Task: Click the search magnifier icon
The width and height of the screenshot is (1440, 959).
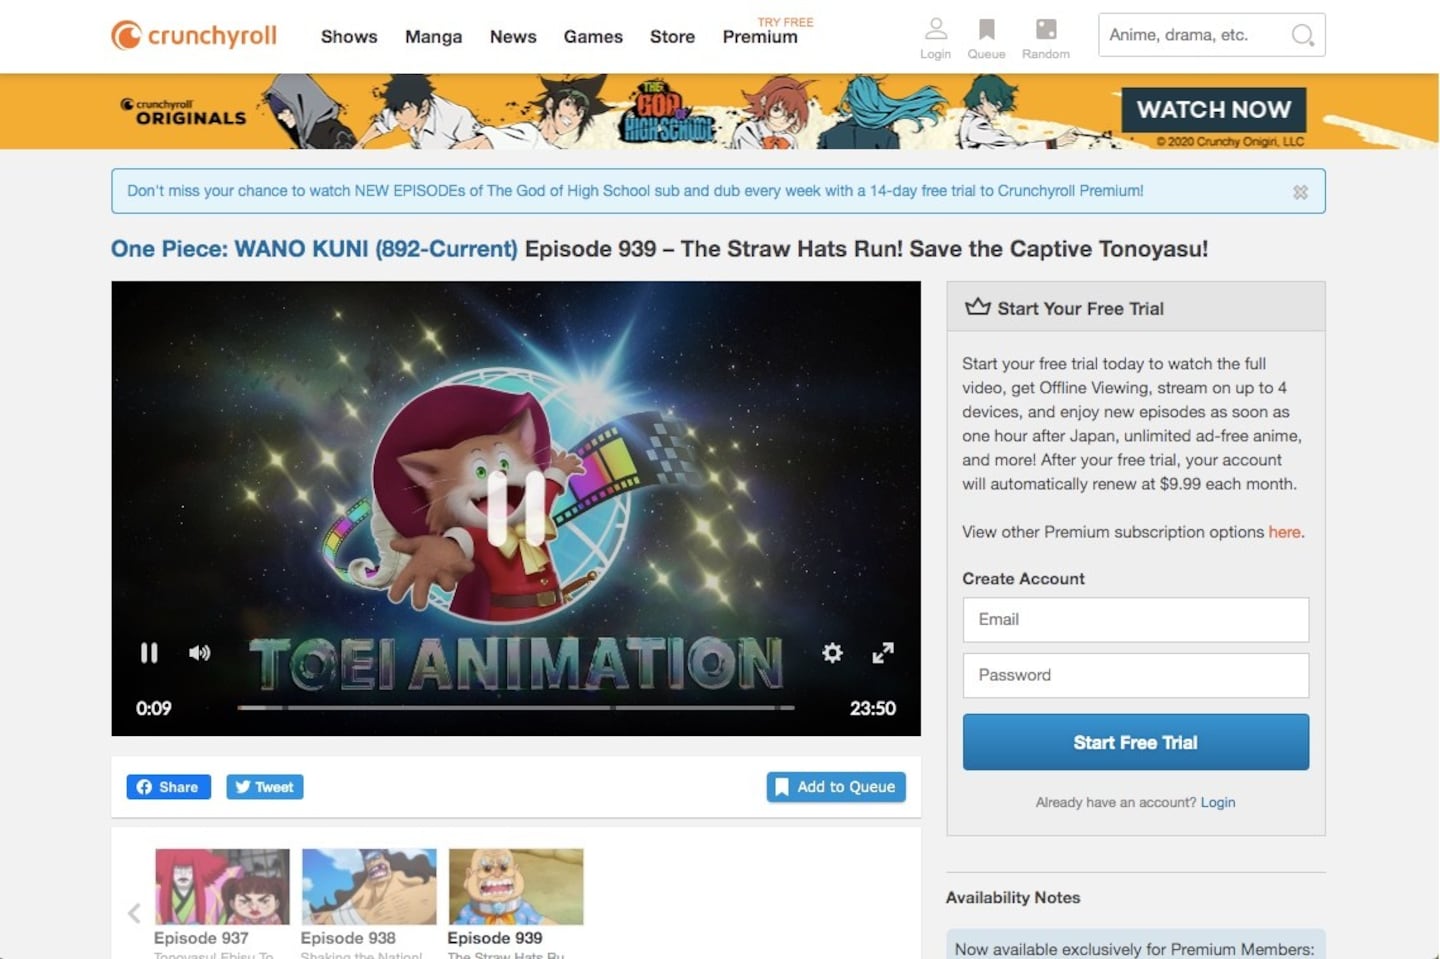Action: click(x=1302, y=35)
